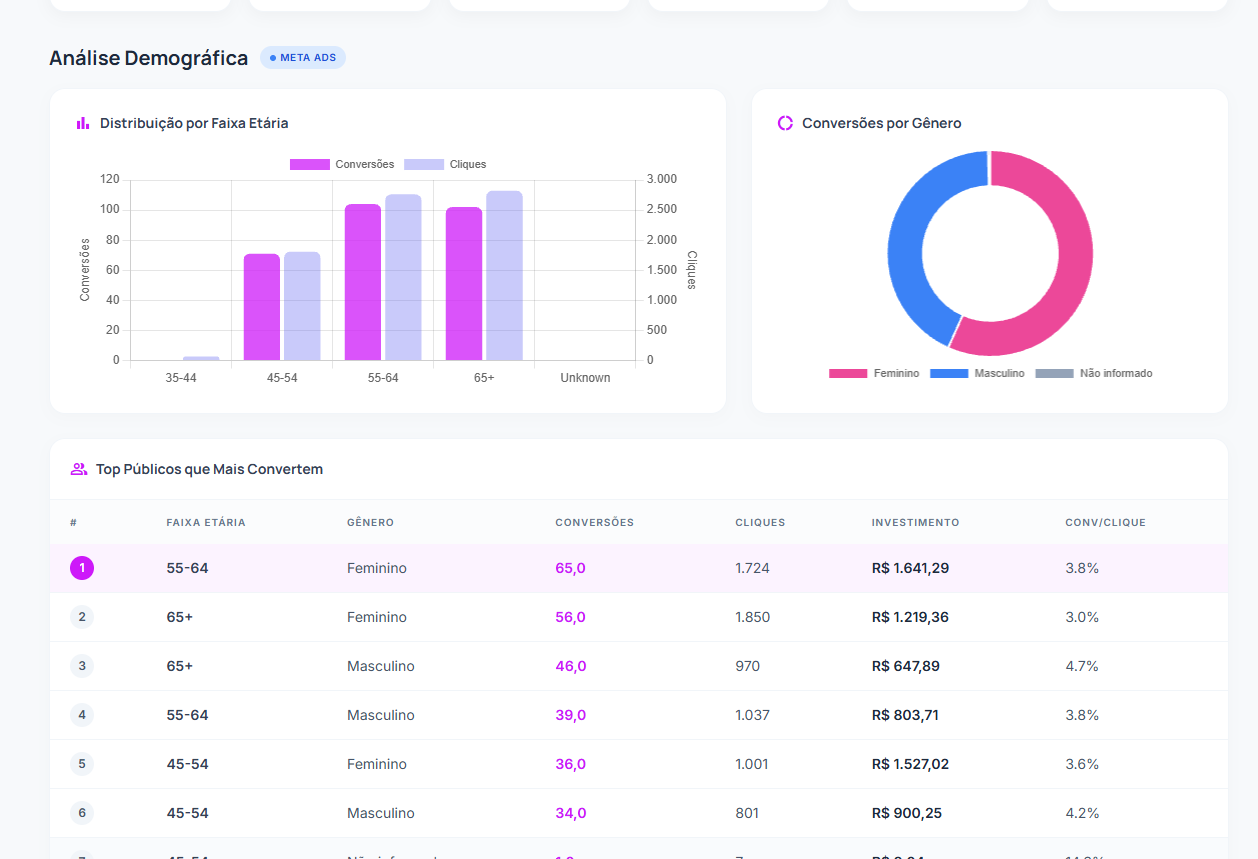The width and height of the screenshot is (1258, 859).
Task: Click the 45-54 Conversões bar
Action: tap(262, 307)
